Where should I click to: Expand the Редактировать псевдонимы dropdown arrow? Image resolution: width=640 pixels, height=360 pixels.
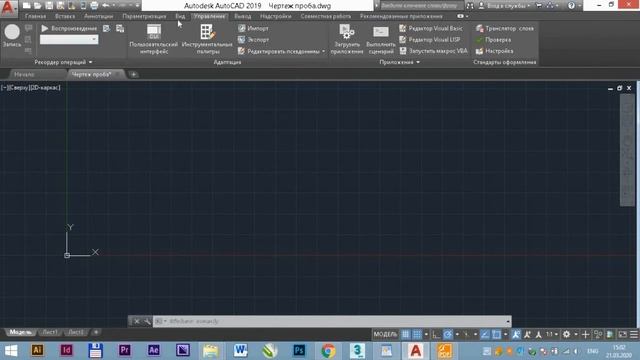tap(324, 51)
